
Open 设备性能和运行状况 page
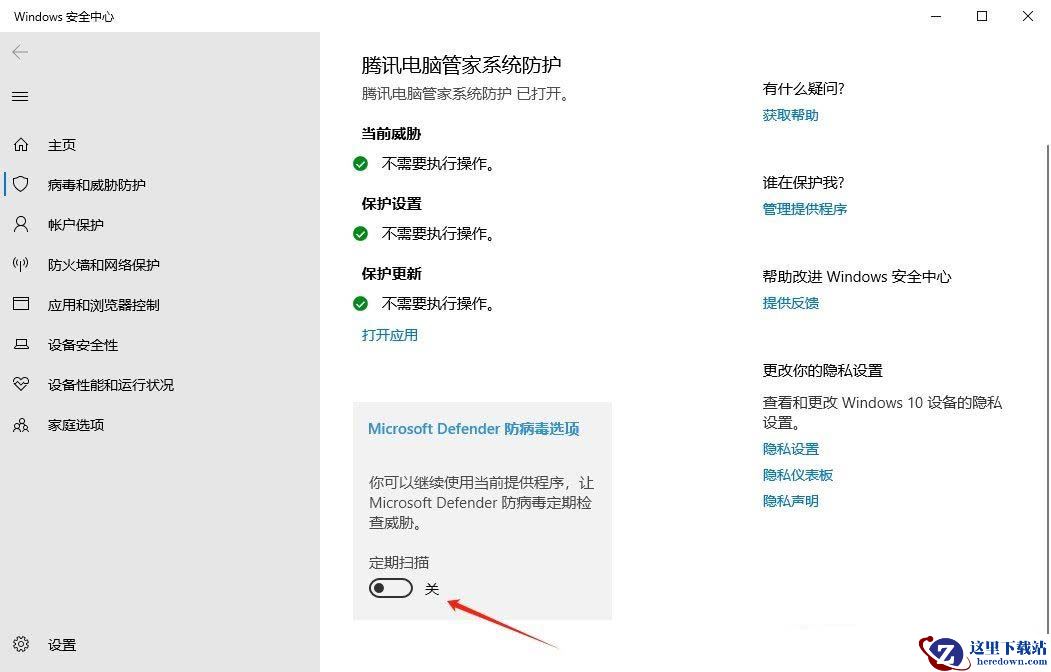111,385
